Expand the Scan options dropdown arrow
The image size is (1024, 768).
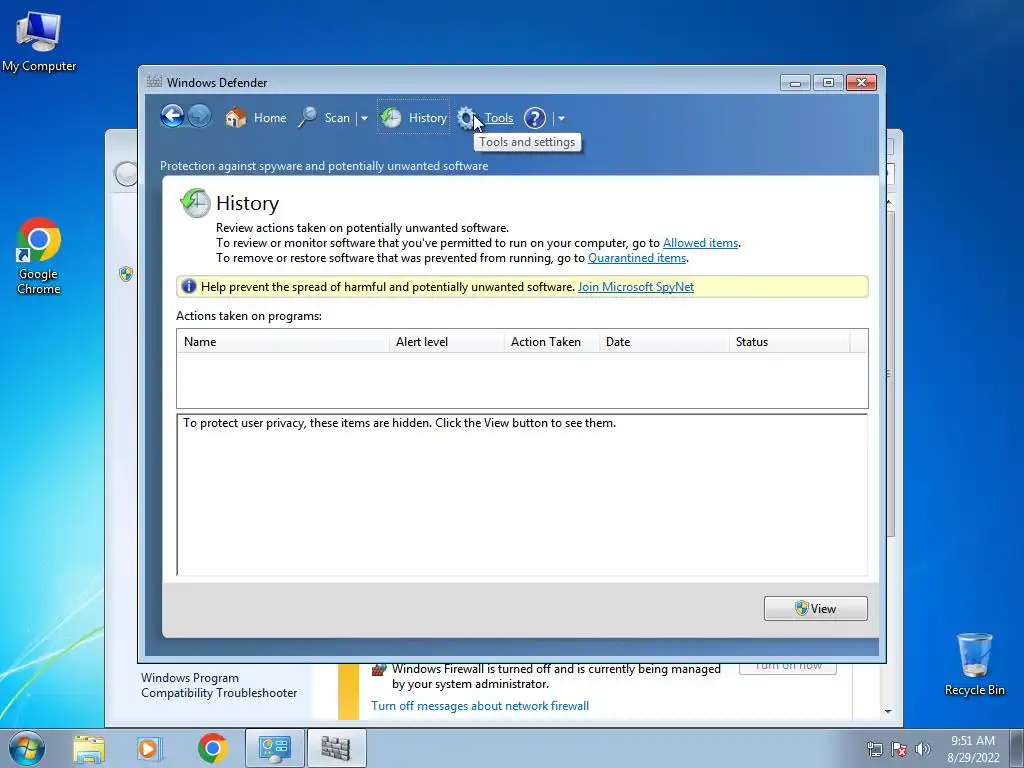(364, 119)
